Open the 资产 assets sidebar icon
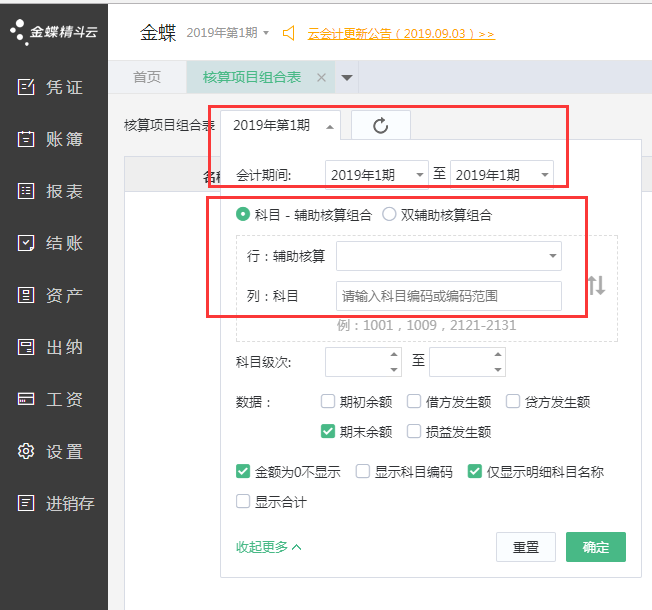The height and width of the screenshot is (610, 652). (x=27, y=295)
